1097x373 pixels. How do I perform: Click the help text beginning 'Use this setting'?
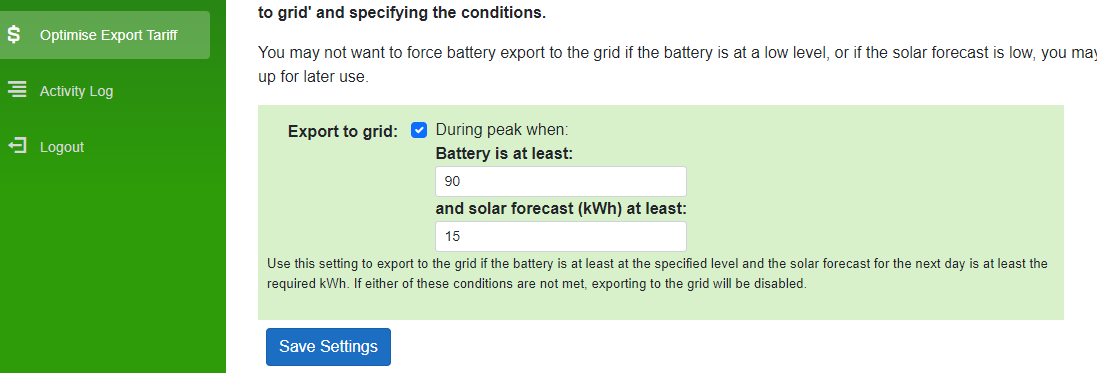pyautogui.click(x=658, y=274)
